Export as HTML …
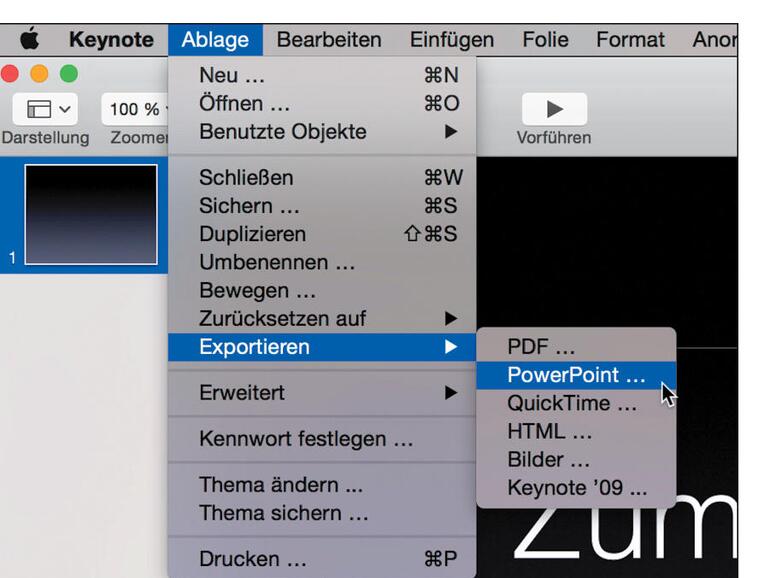 coord(576,432)
